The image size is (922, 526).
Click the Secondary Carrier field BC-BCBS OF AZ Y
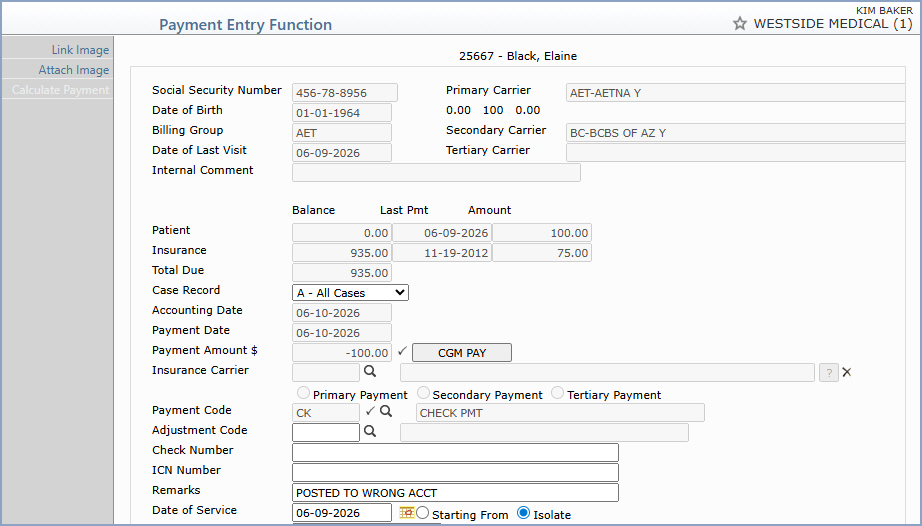point(736,133)
